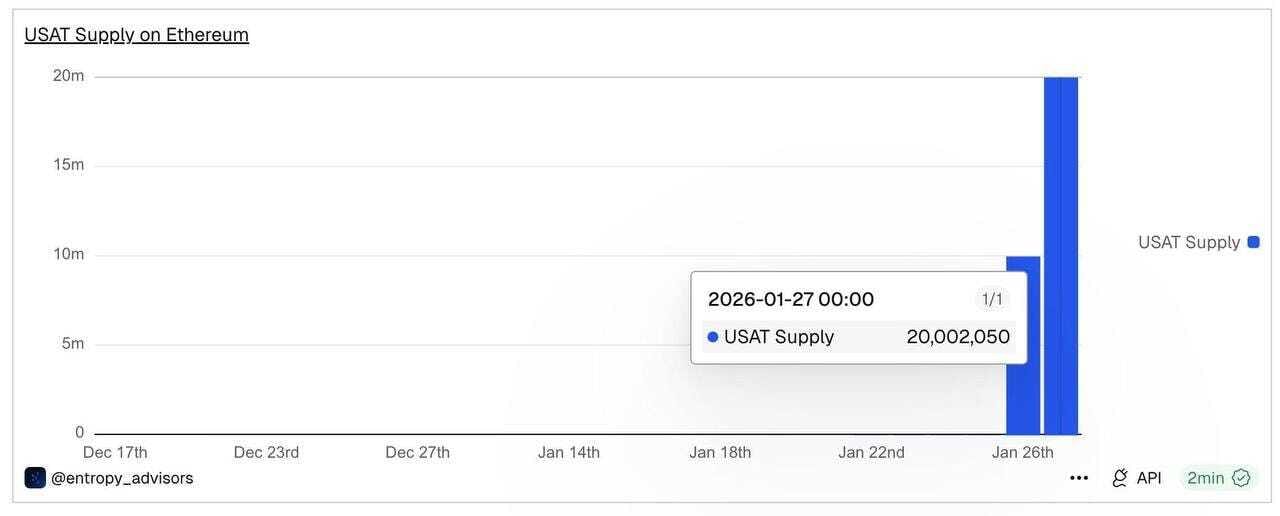Image resolution: width=1280 pixels, height=516 pixels.
Task: Click the Dec 17th x-axis label
Action: 115,452
